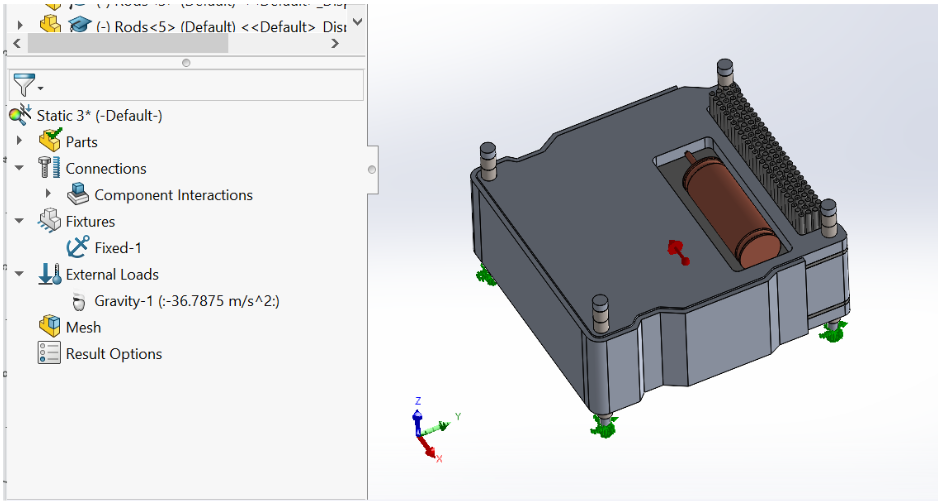Screen dimensions: 938x504
Task: Click the coordinate triad Z axis
Action: pyautogui.click(x=418, y=417)
